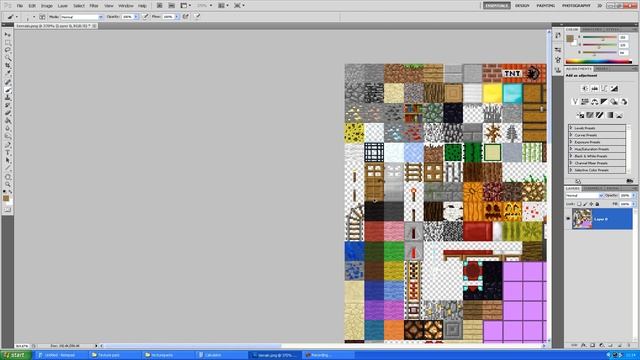The image size is (640, 360).
Task: Open the Flow slider arrow
Action: [x=176, y=17]
